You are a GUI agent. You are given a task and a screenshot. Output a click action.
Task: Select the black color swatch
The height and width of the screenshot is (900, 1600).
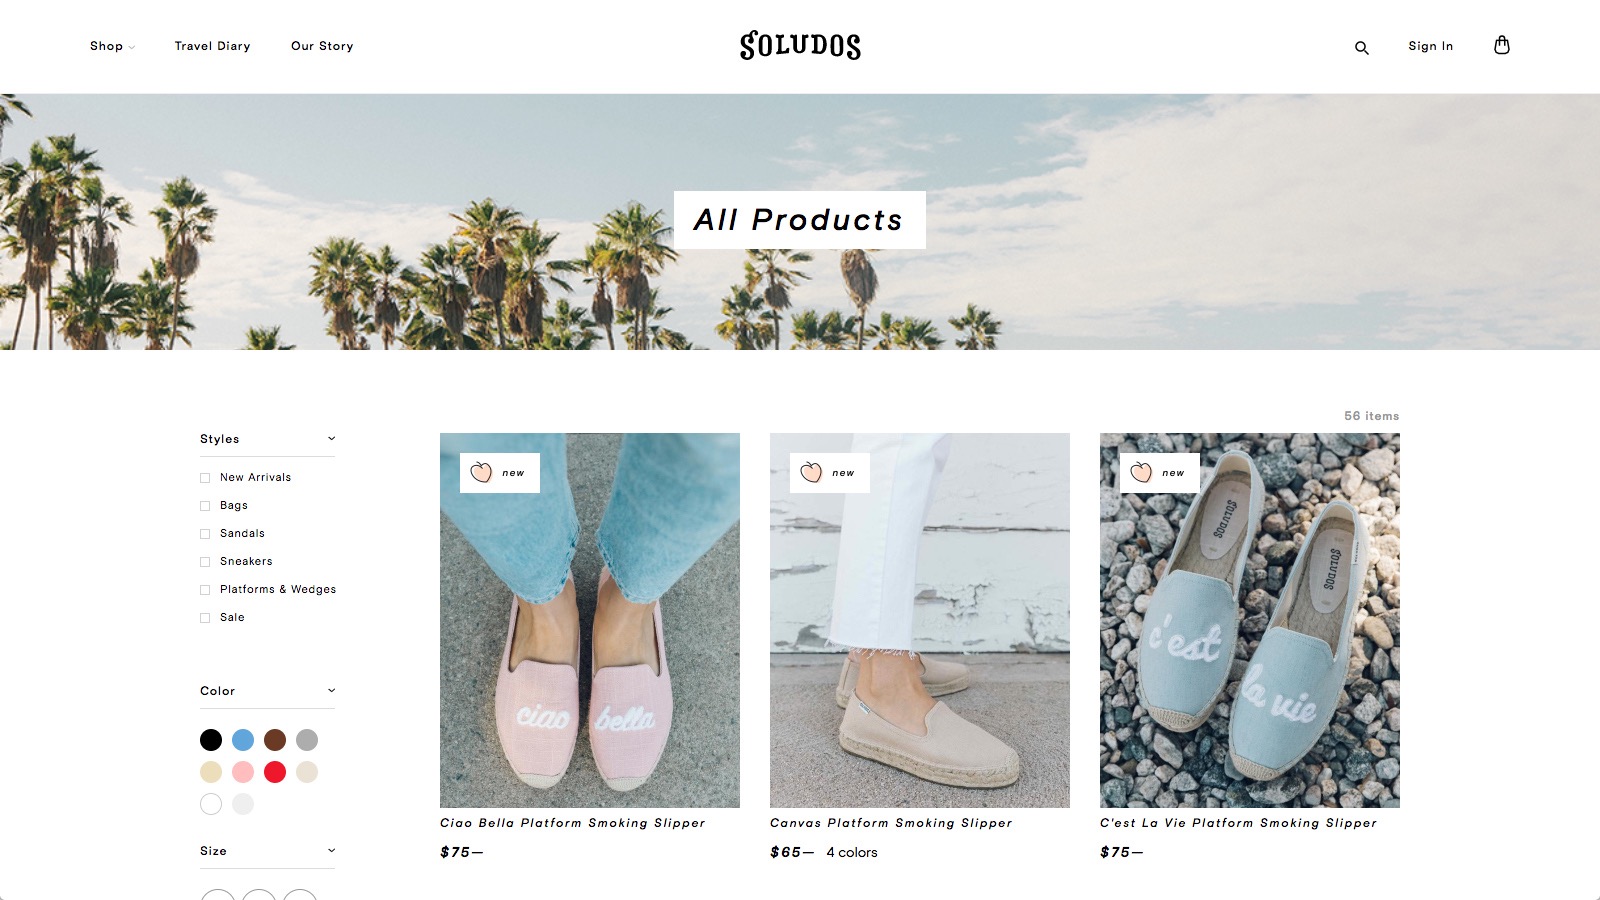[211, 740]
